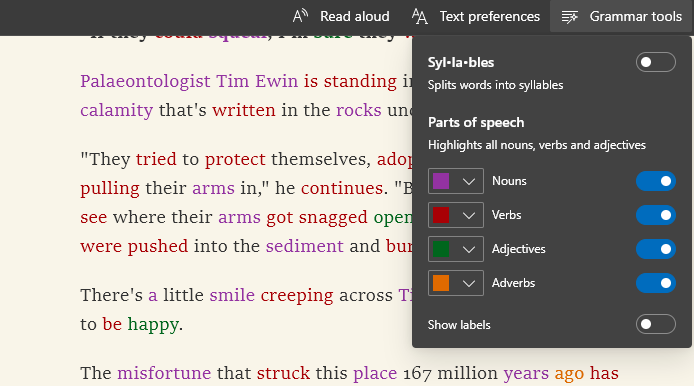Disable the Verbs highlighting toggle
The width and height of the screenshot is (694, 386).
click(655, 215)
